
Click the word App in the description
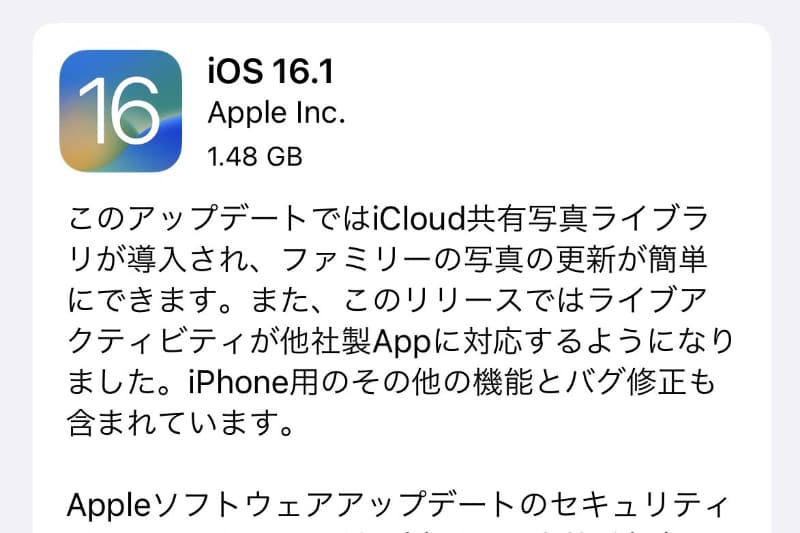coord(402,342)
